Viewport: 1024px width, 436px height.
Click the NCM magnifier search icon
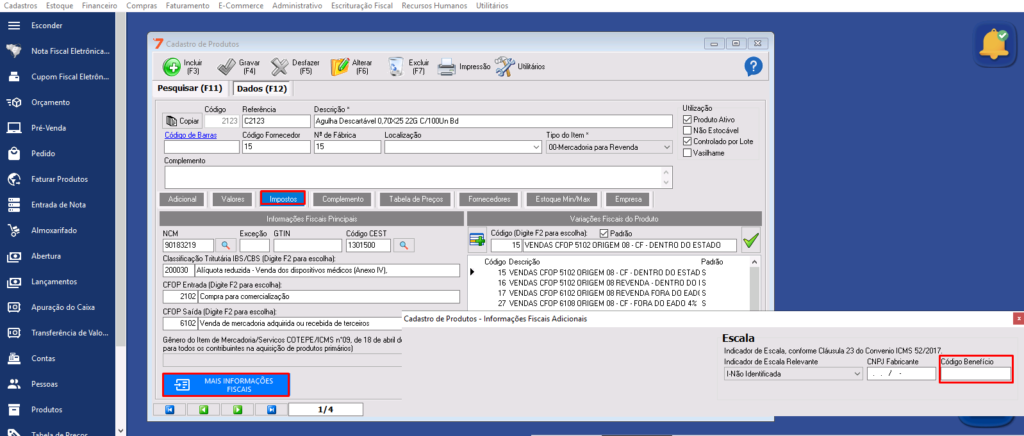[226, 245]
